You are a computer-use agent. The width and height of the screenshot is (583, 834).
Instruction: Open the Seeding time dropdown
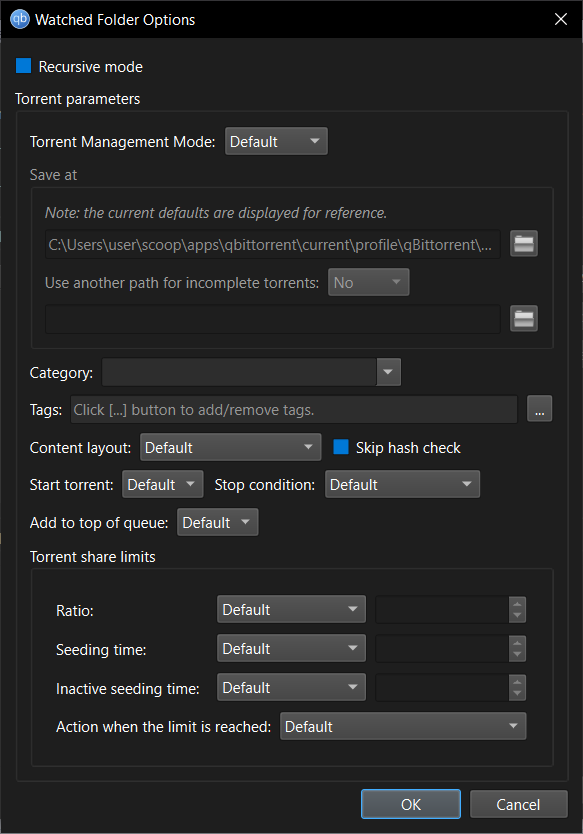(291, 648)
